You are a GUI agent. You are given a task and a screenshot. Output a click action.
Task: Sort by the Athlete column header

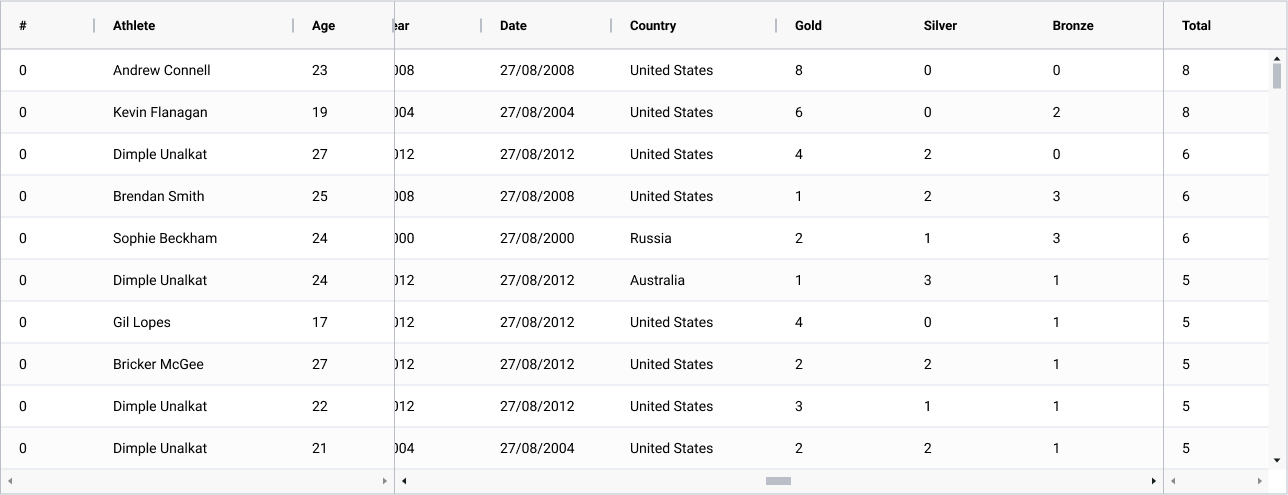click(134, 26)
